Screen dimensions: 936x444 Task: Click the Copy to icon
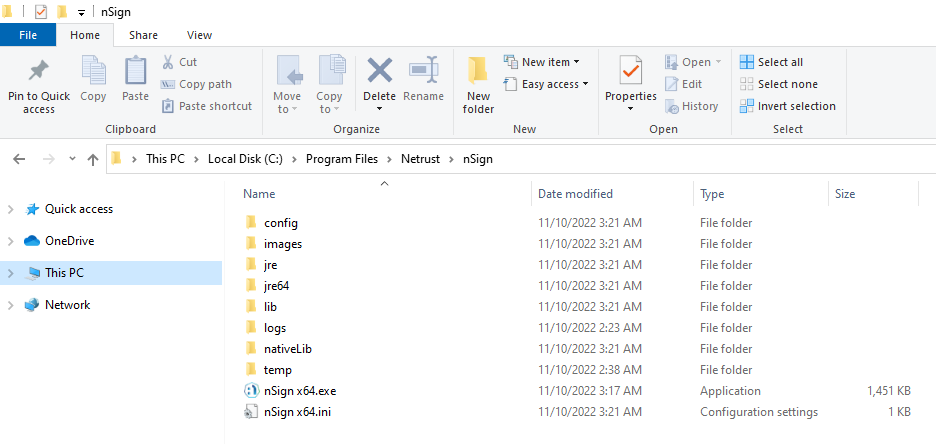pos(331,71)
